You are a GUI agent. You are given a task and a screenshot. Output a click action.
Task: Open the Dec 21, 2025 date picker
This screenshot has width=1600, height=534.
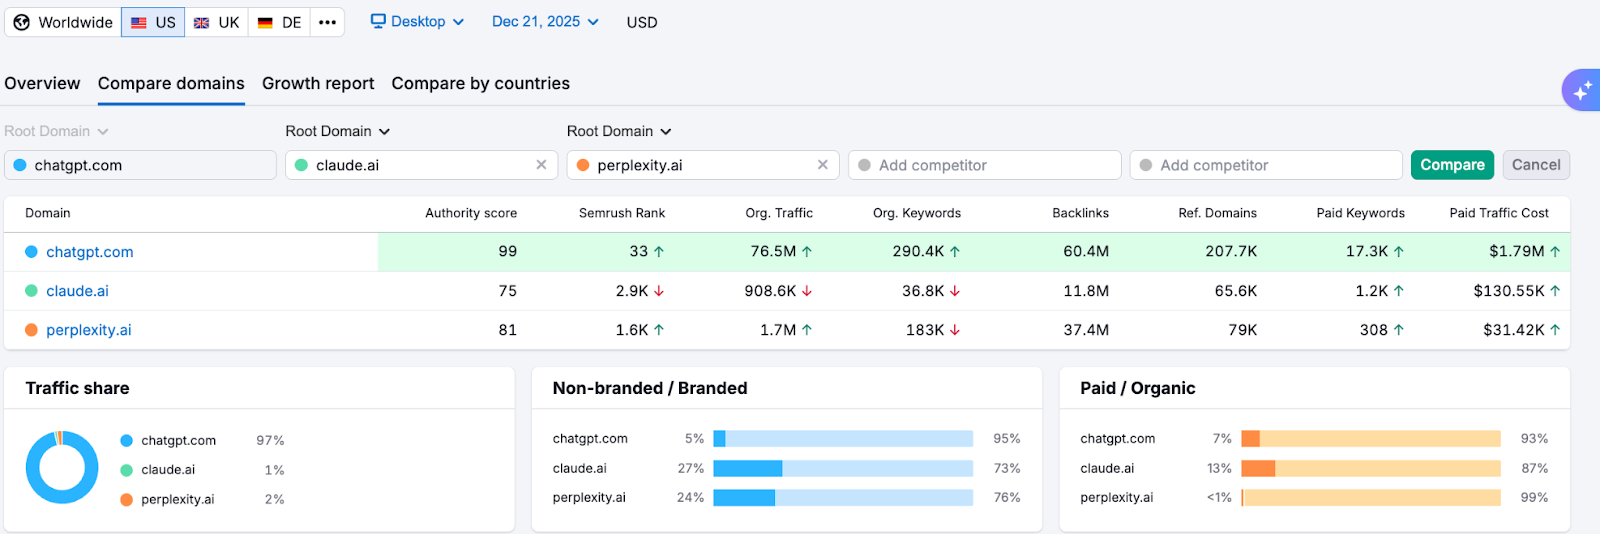click(x=545, y=21)
